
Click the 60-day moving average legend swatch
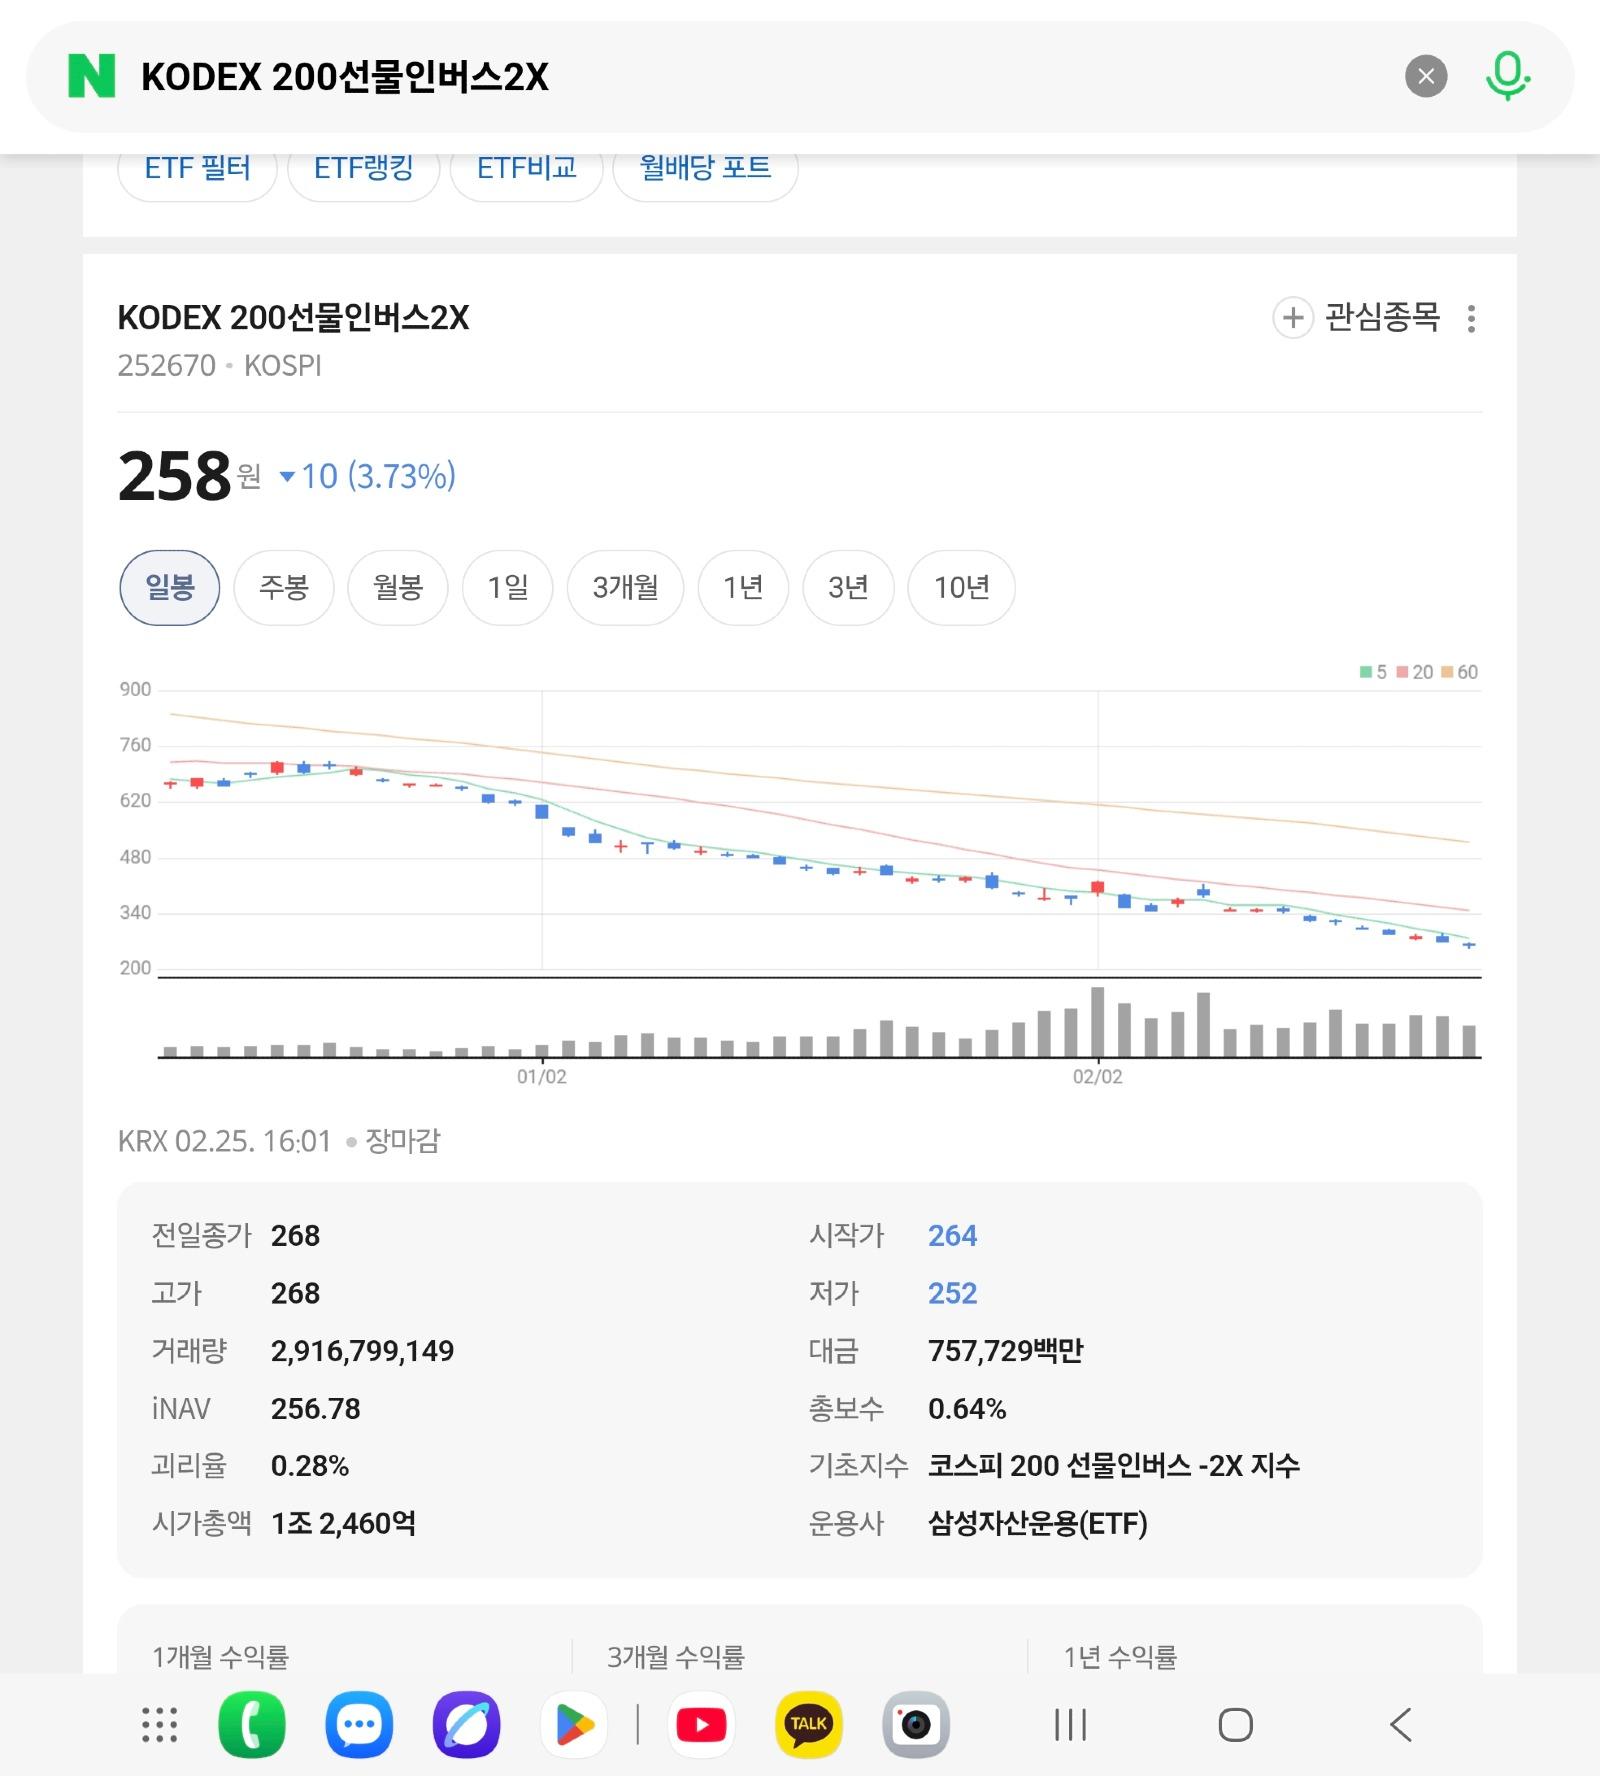coord(1446,672)
